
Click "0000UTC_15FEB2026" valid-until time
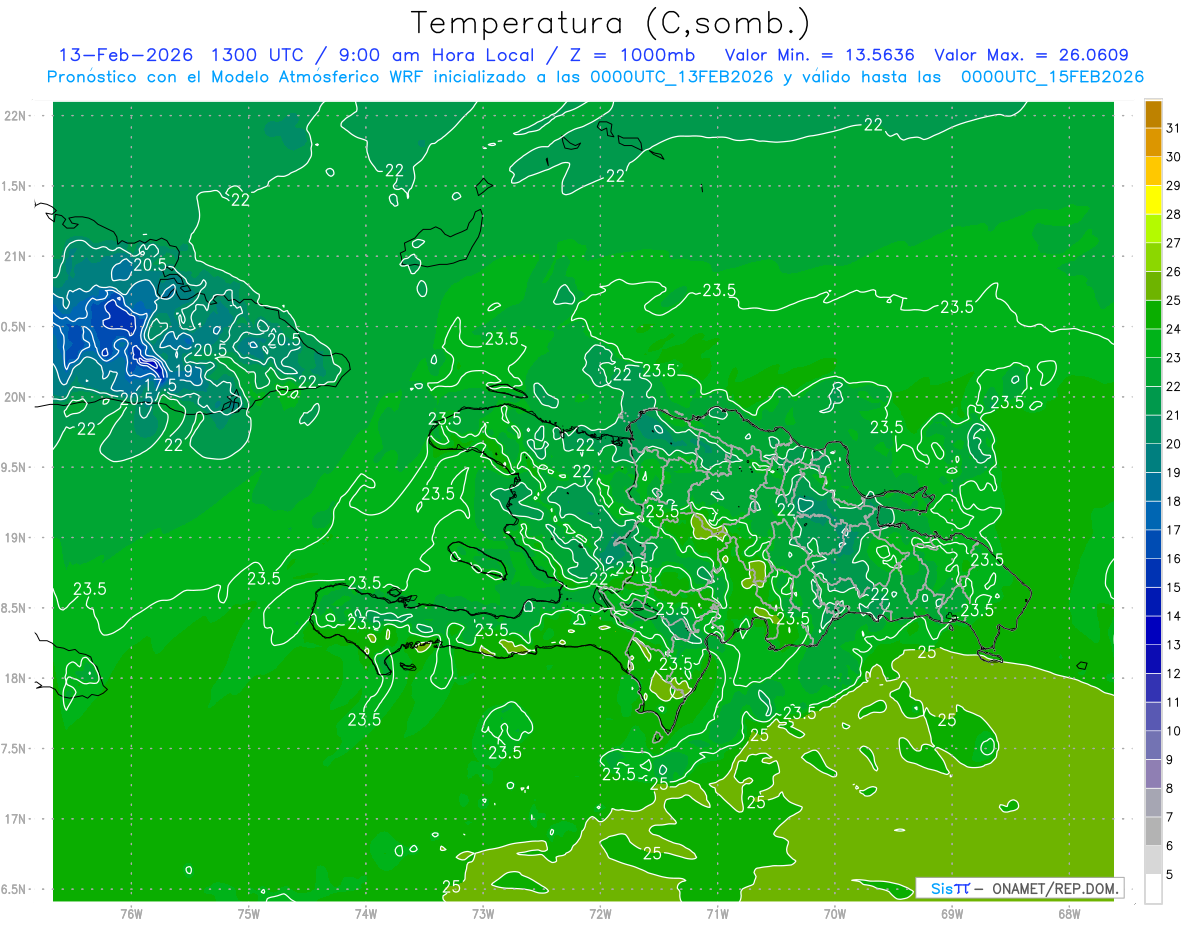[1052, 77]
